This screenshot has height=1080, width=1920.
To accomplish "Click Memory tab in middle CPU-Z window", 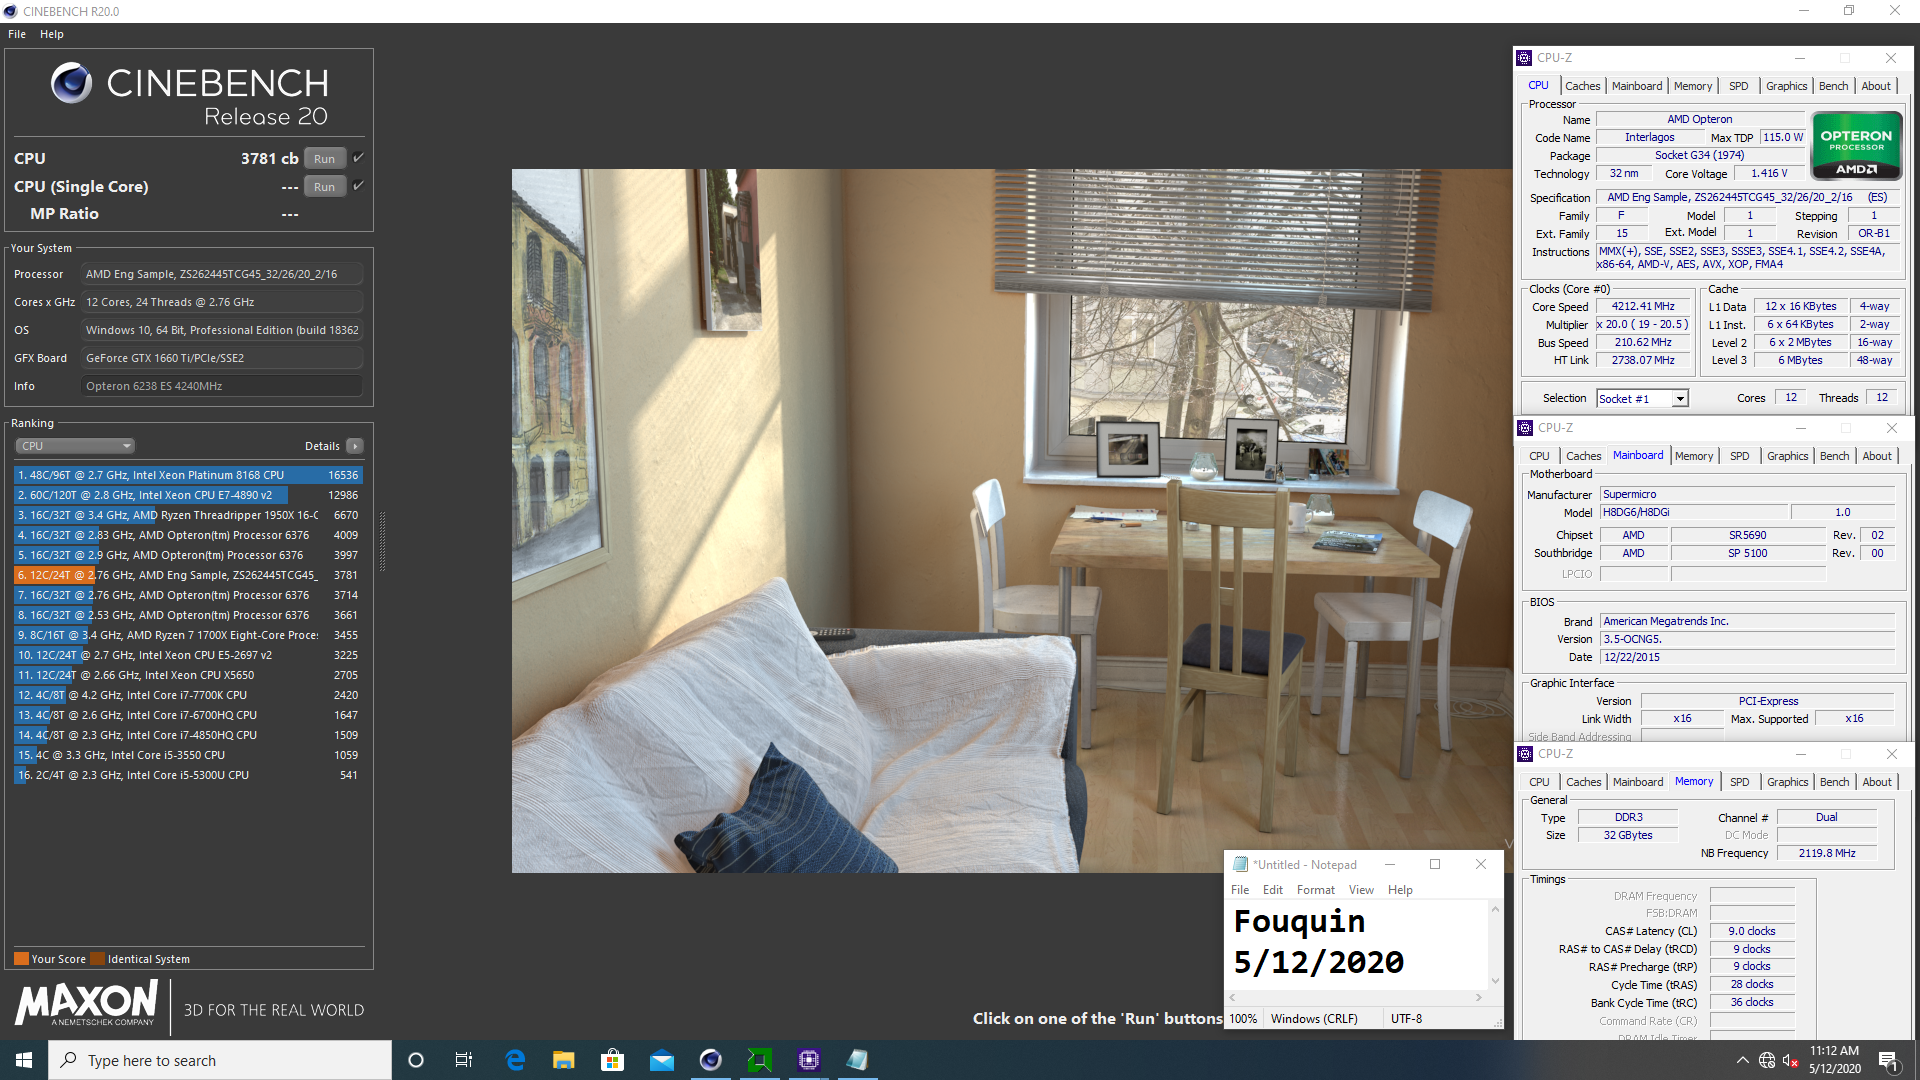I will click(1694, 456).
